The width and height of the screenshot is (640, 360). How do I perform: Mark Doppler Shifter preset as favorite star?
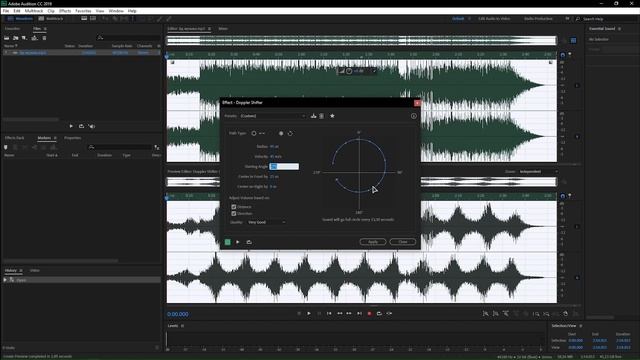click(x=332, y=116)
